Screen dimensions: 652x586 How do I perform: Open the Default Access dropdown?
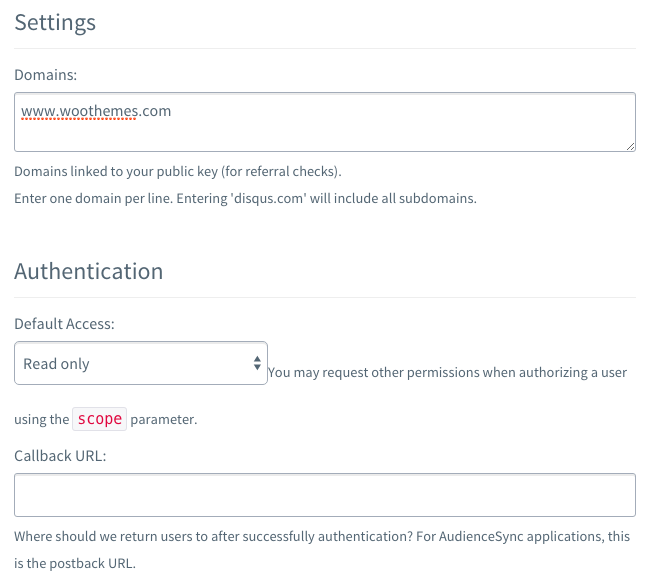click(x=141, y=363)
